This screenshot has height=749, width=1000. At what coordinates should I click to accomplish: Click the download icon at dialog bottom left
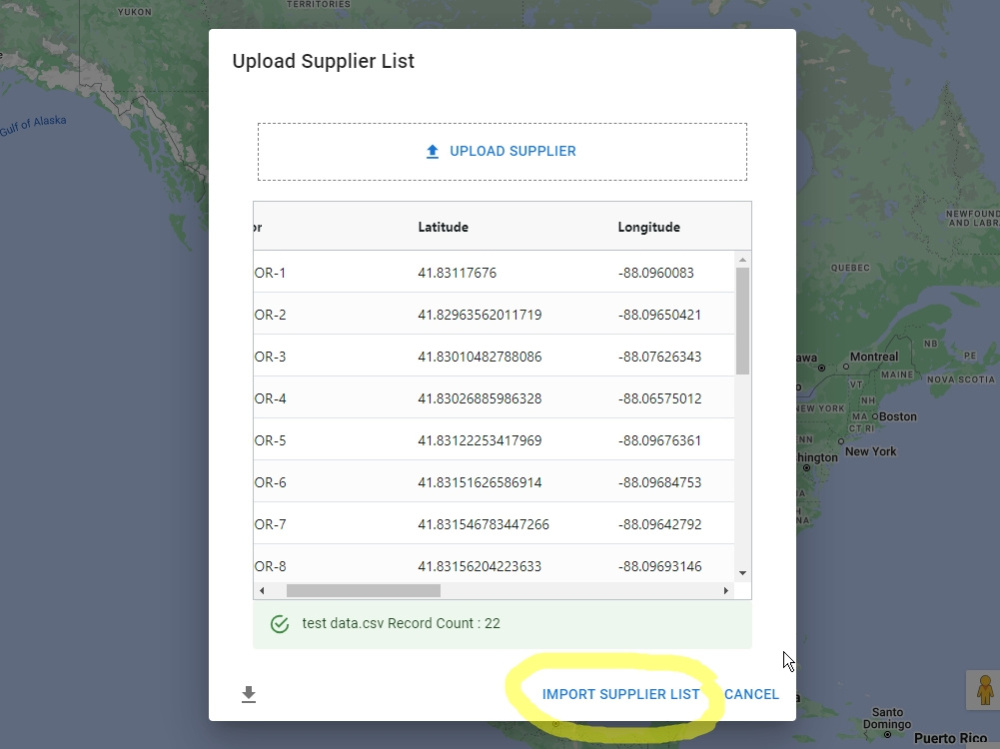coord(249,693)
